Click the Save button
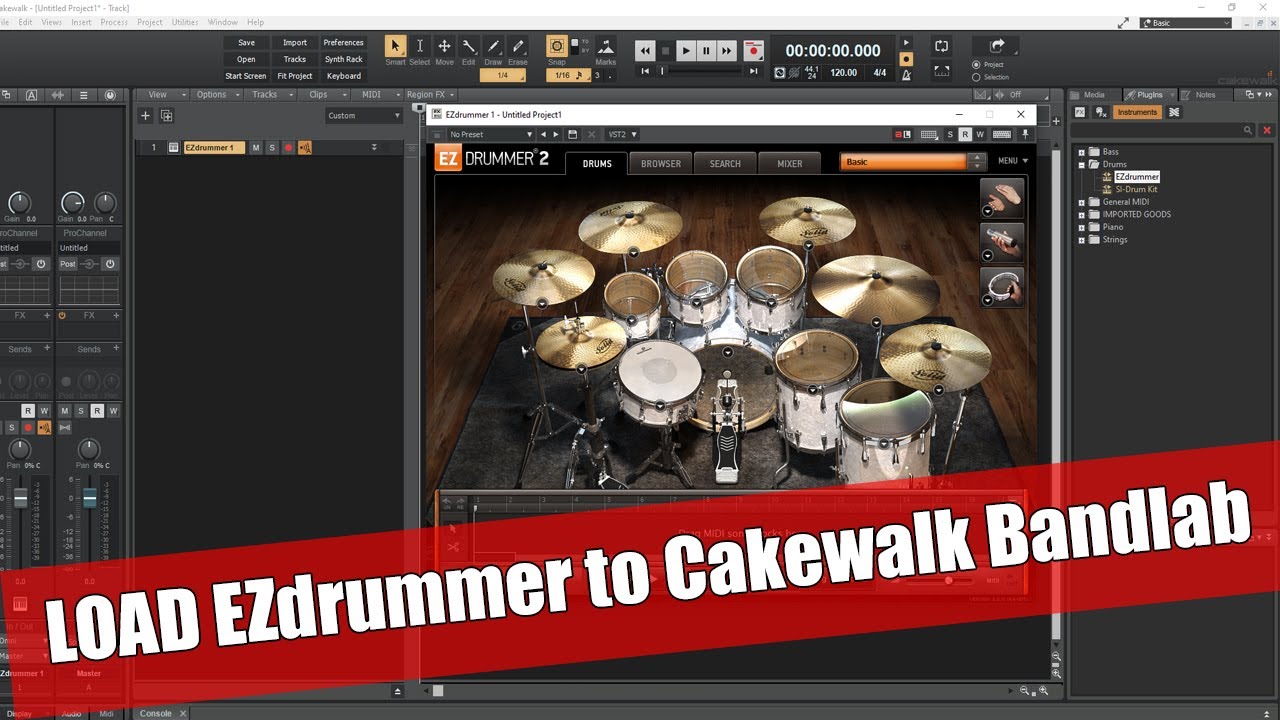This screenshot has width=1280, height=720. tap(246, 43)
